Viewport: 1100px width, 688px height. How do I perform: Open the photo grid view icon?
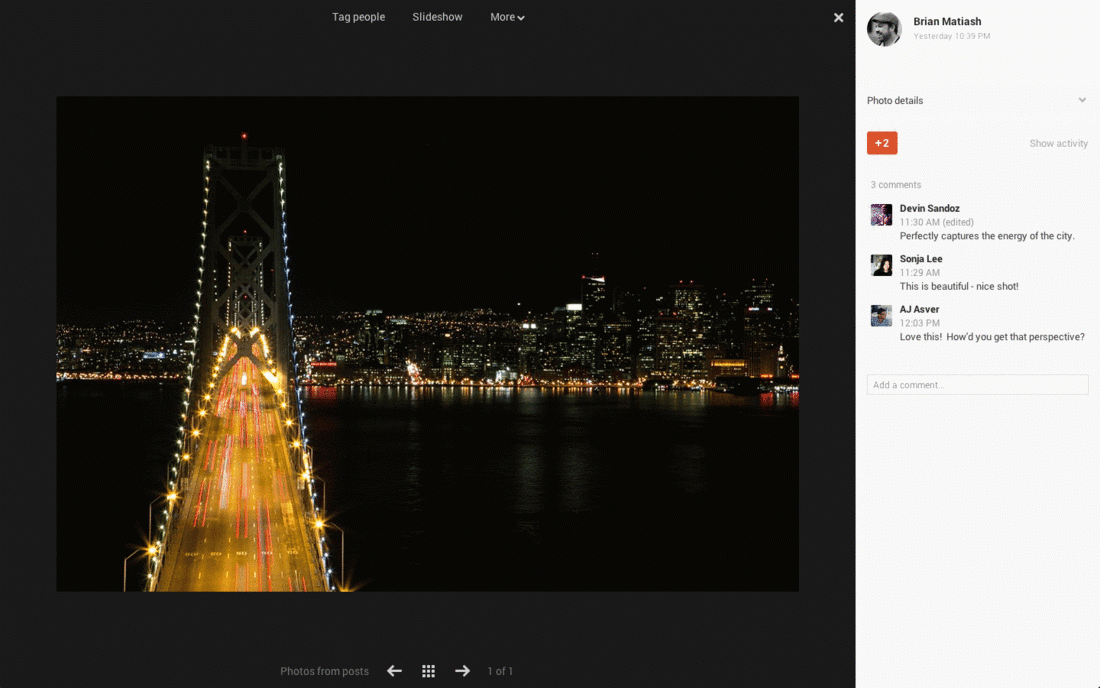[x=428, y=671]
